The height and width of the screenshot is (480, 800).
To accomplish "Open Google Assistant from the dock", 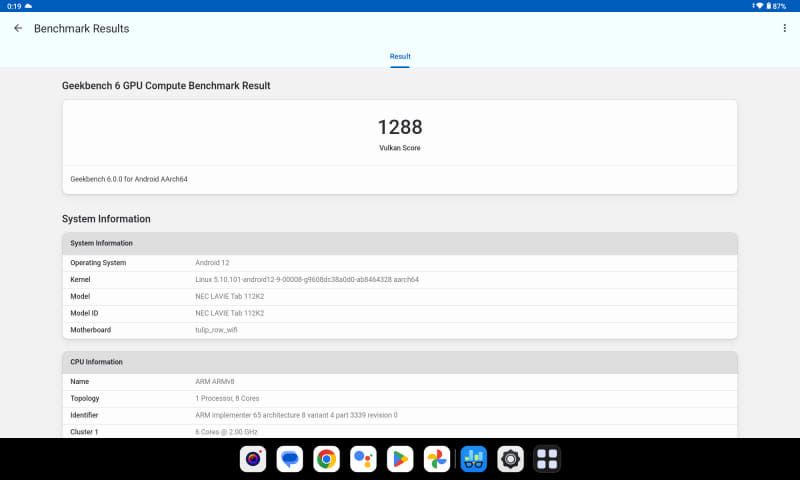I will tap(363, 459).
